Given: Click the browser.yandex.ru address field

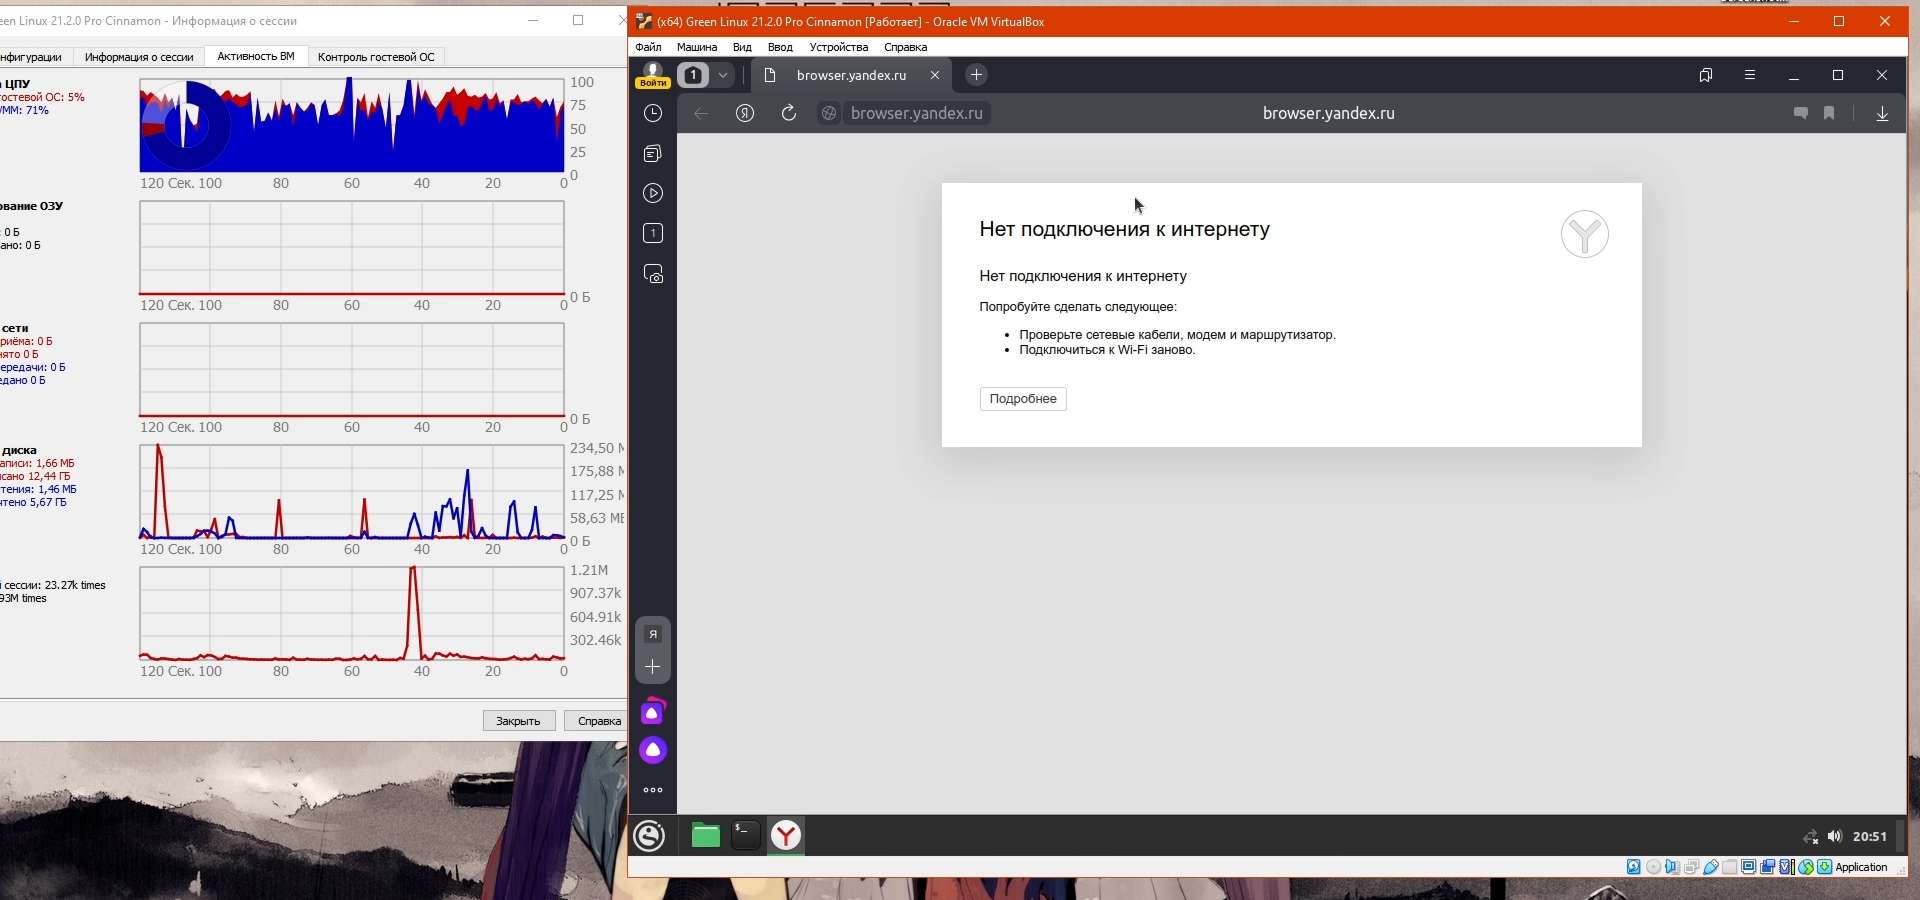Looking at the screenshot, I should click(x=916, y=114).
